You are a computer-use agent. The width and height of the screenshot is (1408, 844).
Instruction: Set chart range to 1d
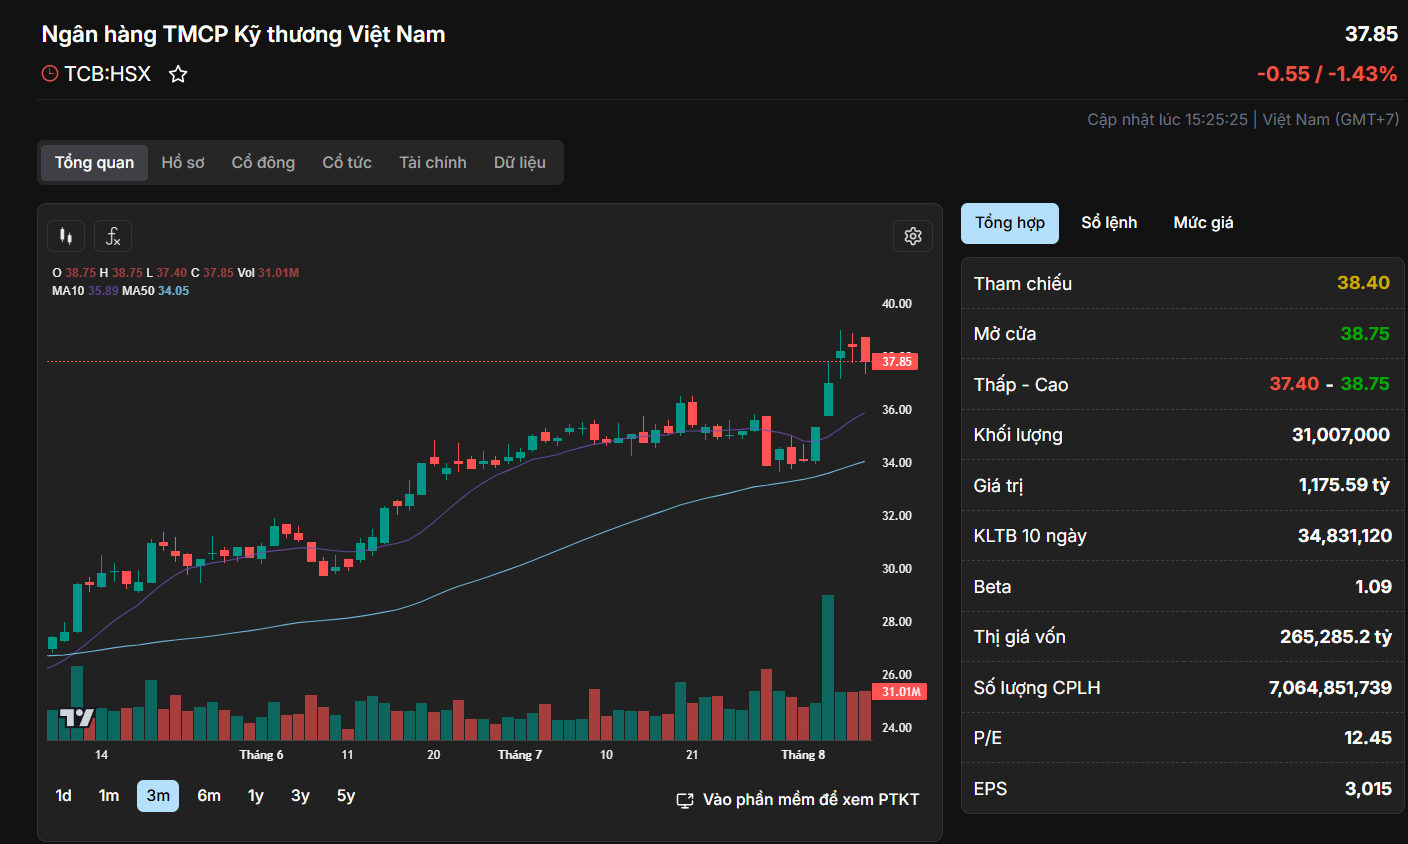(64, 796)
